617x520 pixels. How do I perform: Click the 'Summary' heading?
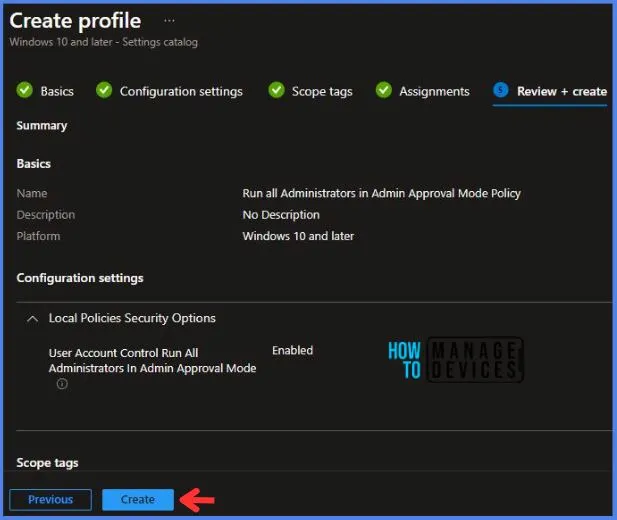pos(42,126)
